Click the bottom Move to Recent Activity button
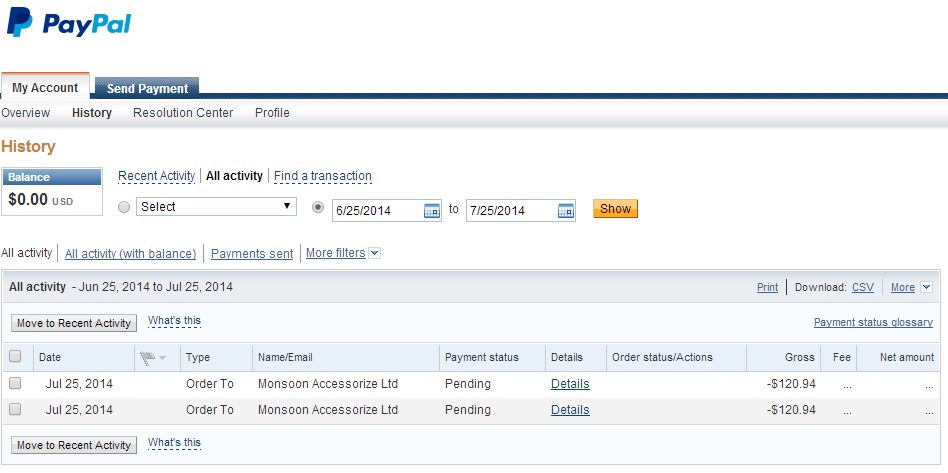Viewport: 948px width, 473px height. [x=74, y=445]
